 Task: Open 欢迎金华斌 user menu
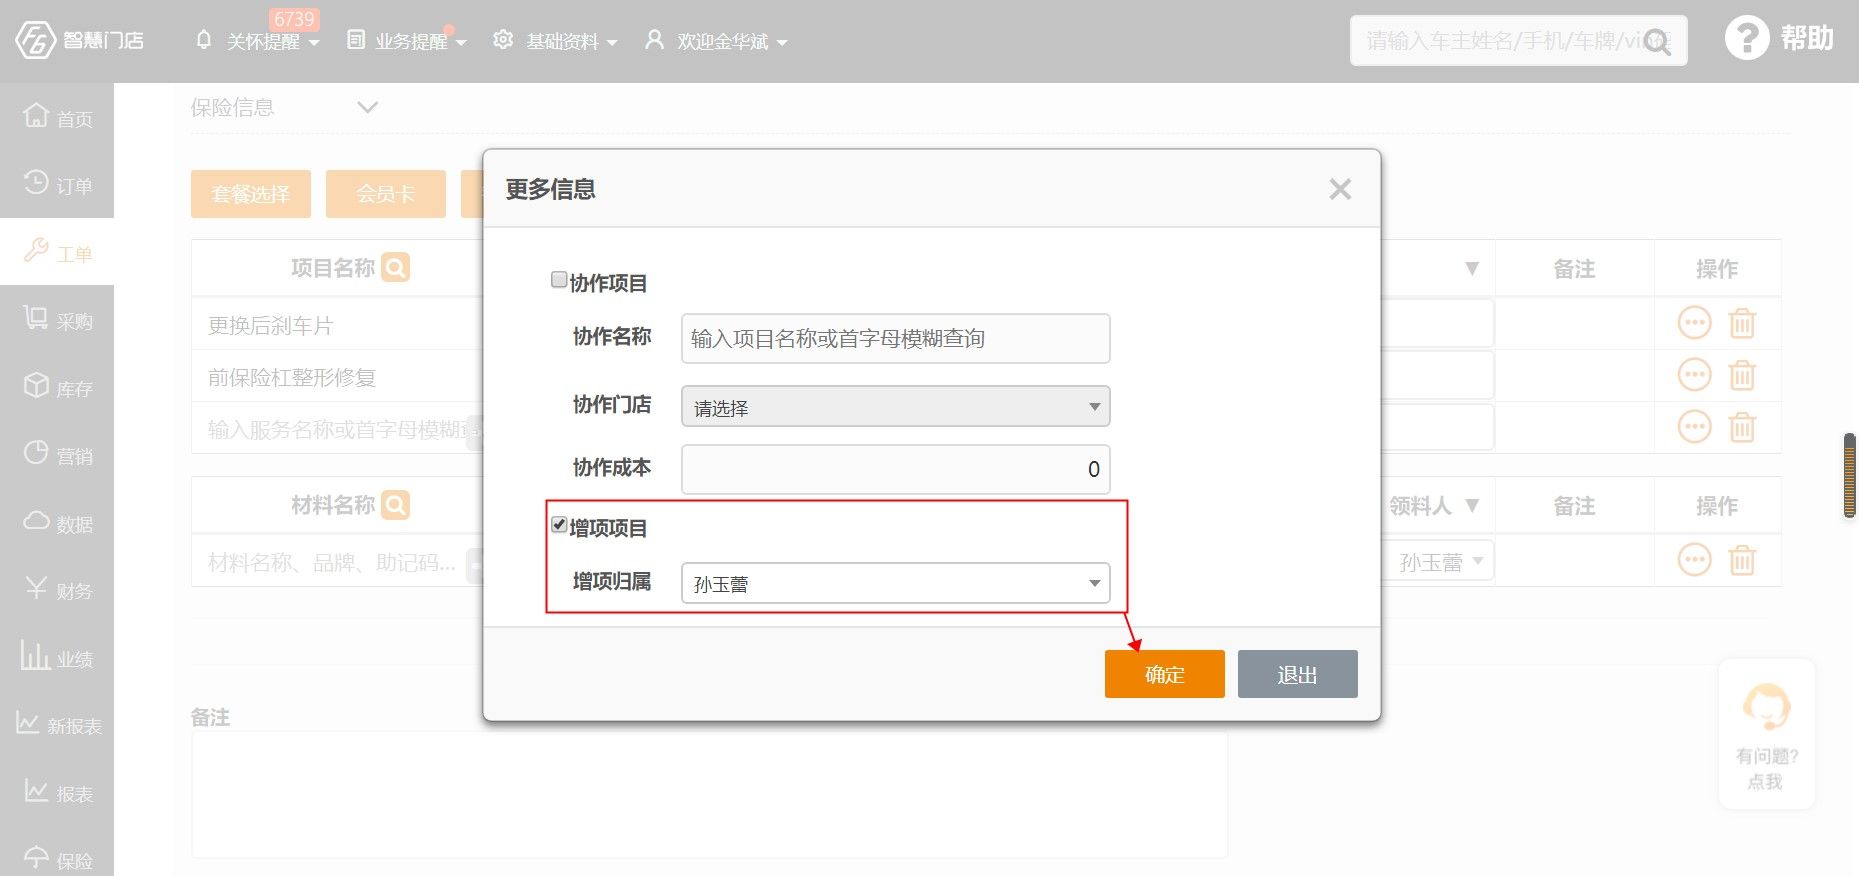click(x=716, y=41)
